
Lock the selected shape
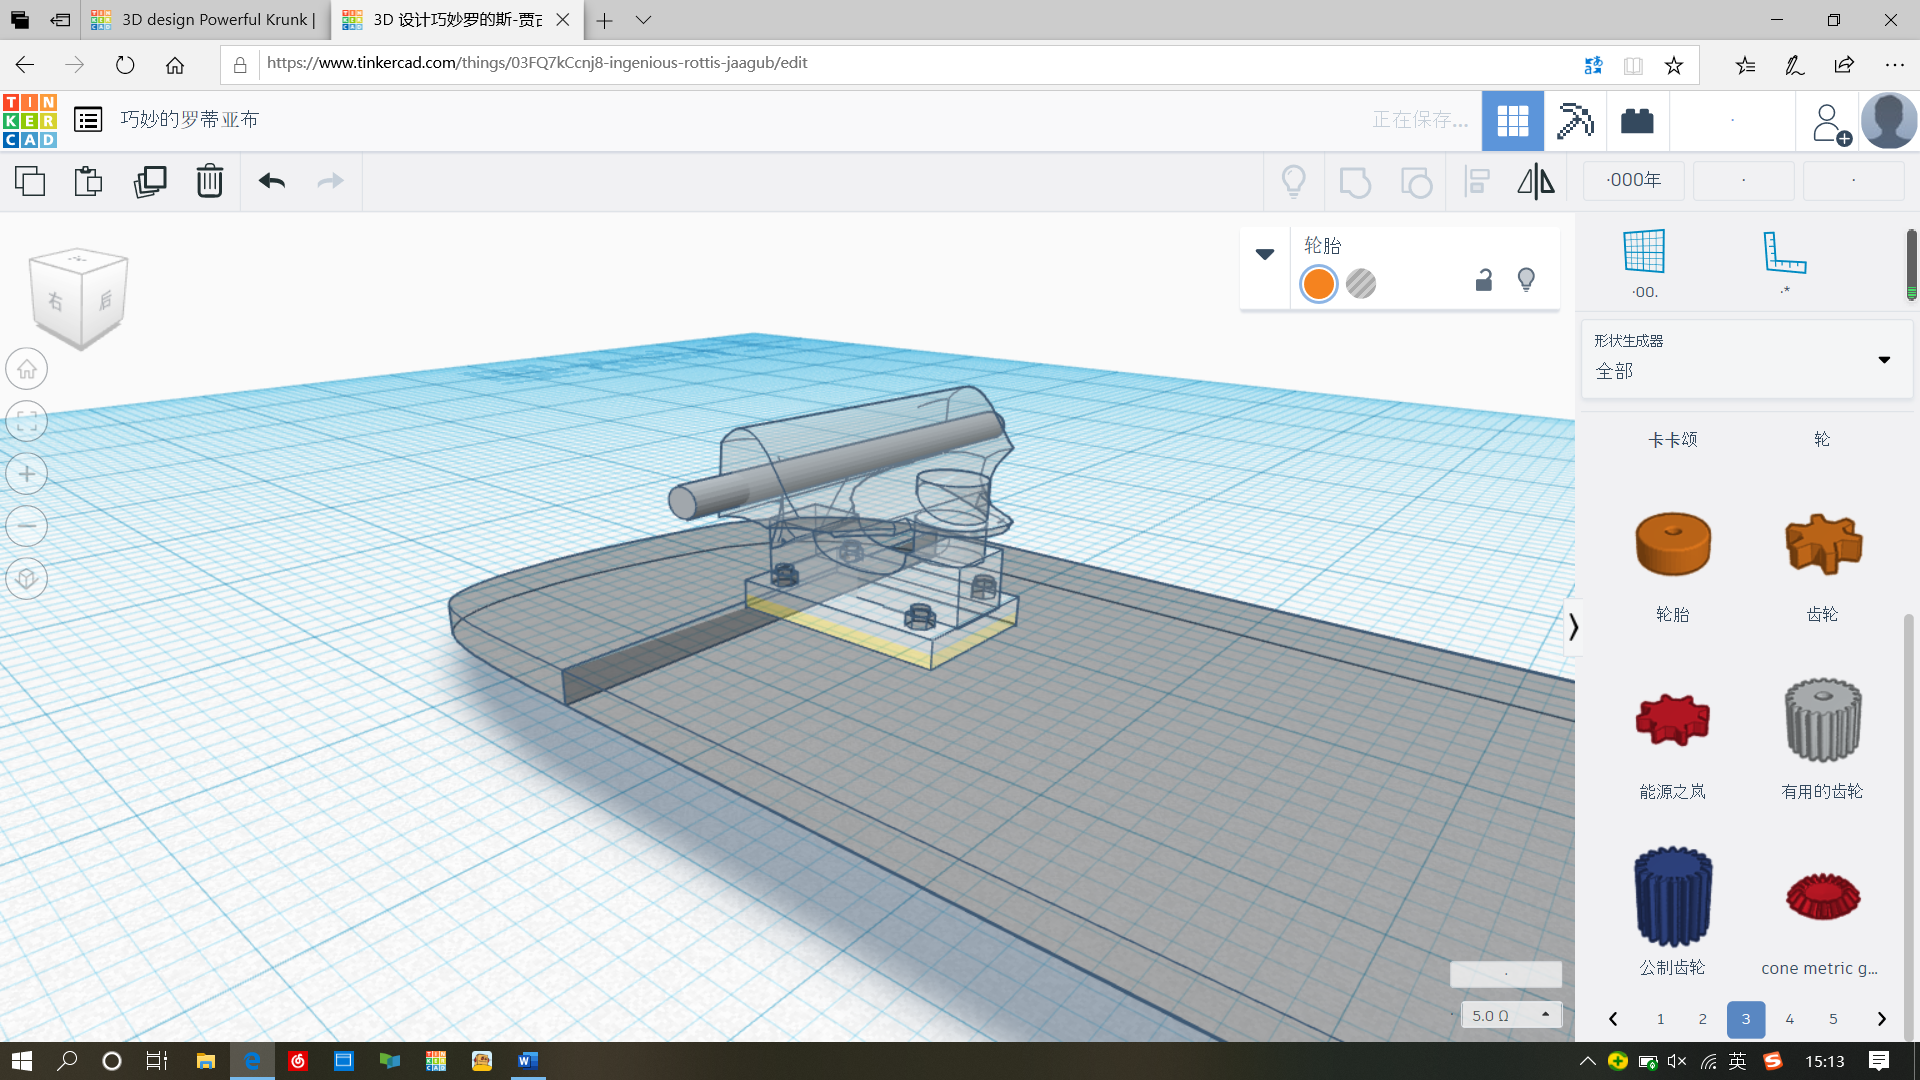pos(1484,280)
